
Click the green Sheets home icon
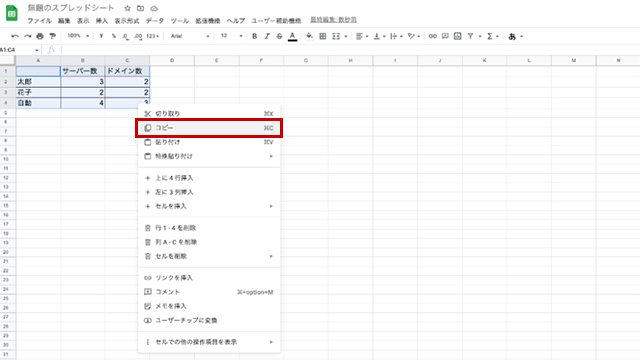[12, 13]
